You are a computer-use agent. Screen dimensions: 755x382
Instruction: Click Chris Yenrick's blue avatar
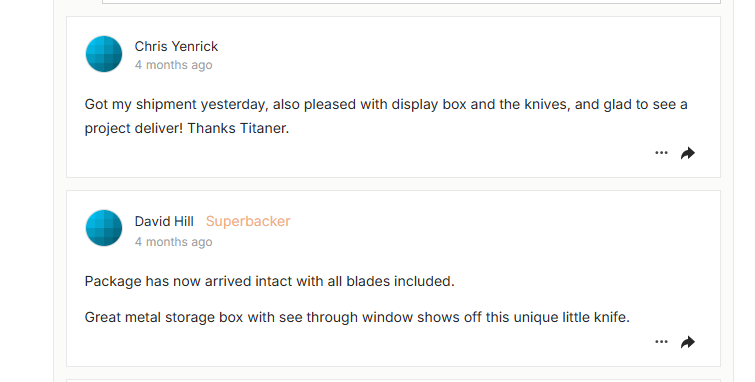[104, 54]
